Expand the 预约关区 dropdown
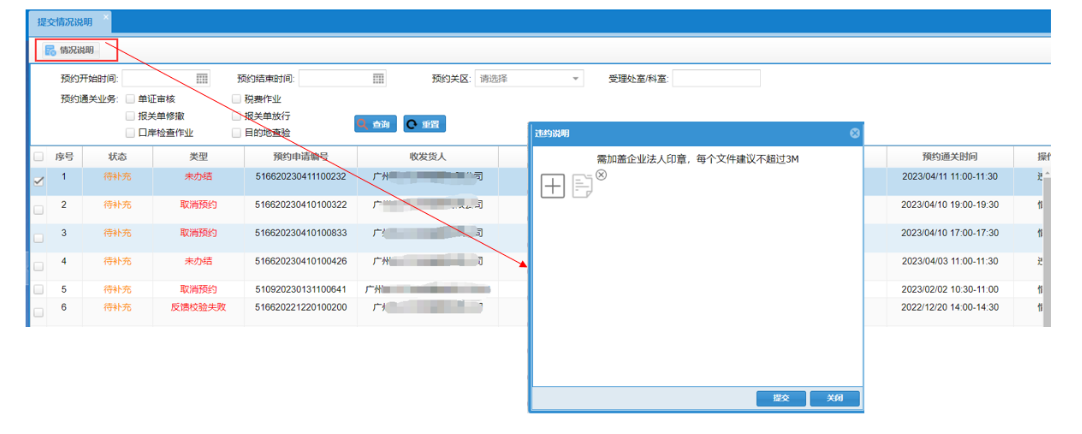 (x=576, y=79)
